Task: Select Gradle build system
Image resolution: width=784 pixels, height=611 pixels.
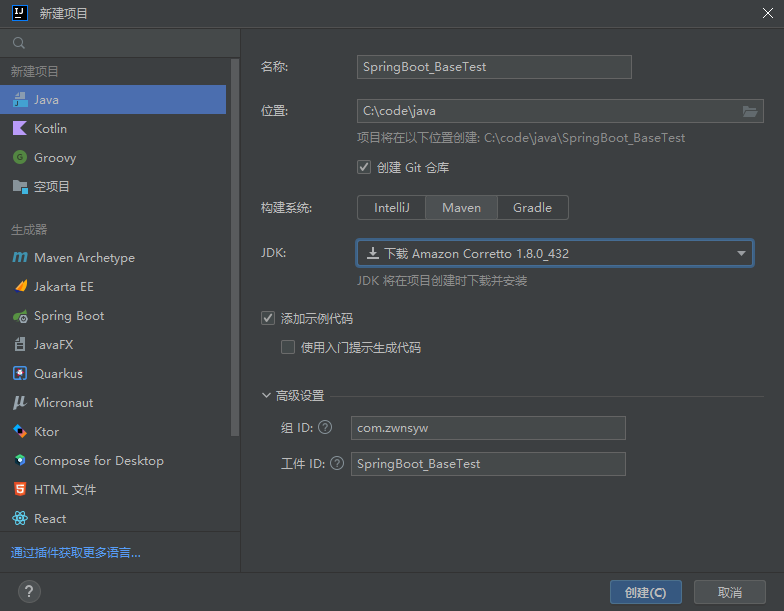Action: (532, 208)
